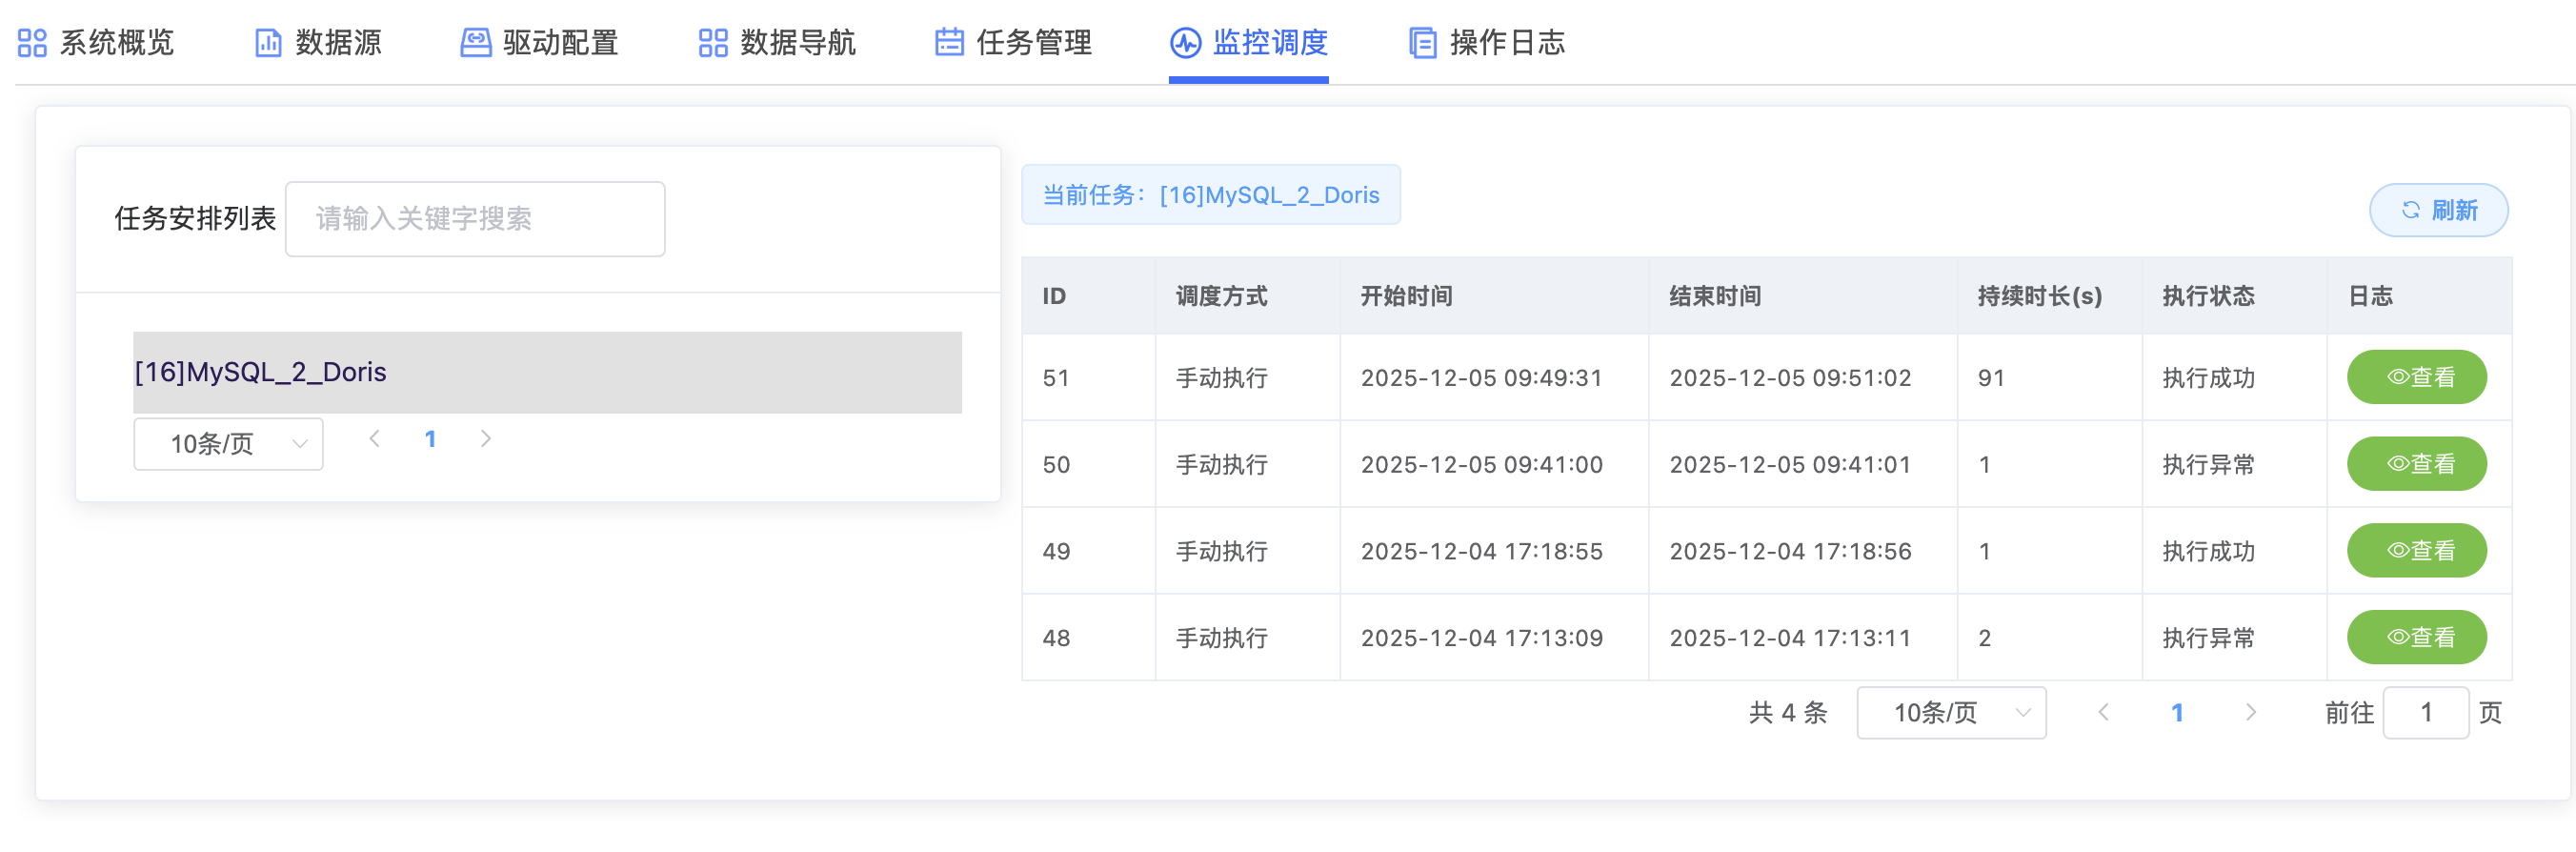Click the Operation Log document icon
The height and width of the screenshot is (852, 2576).
pyautogui.click(x=1422, y=43)
